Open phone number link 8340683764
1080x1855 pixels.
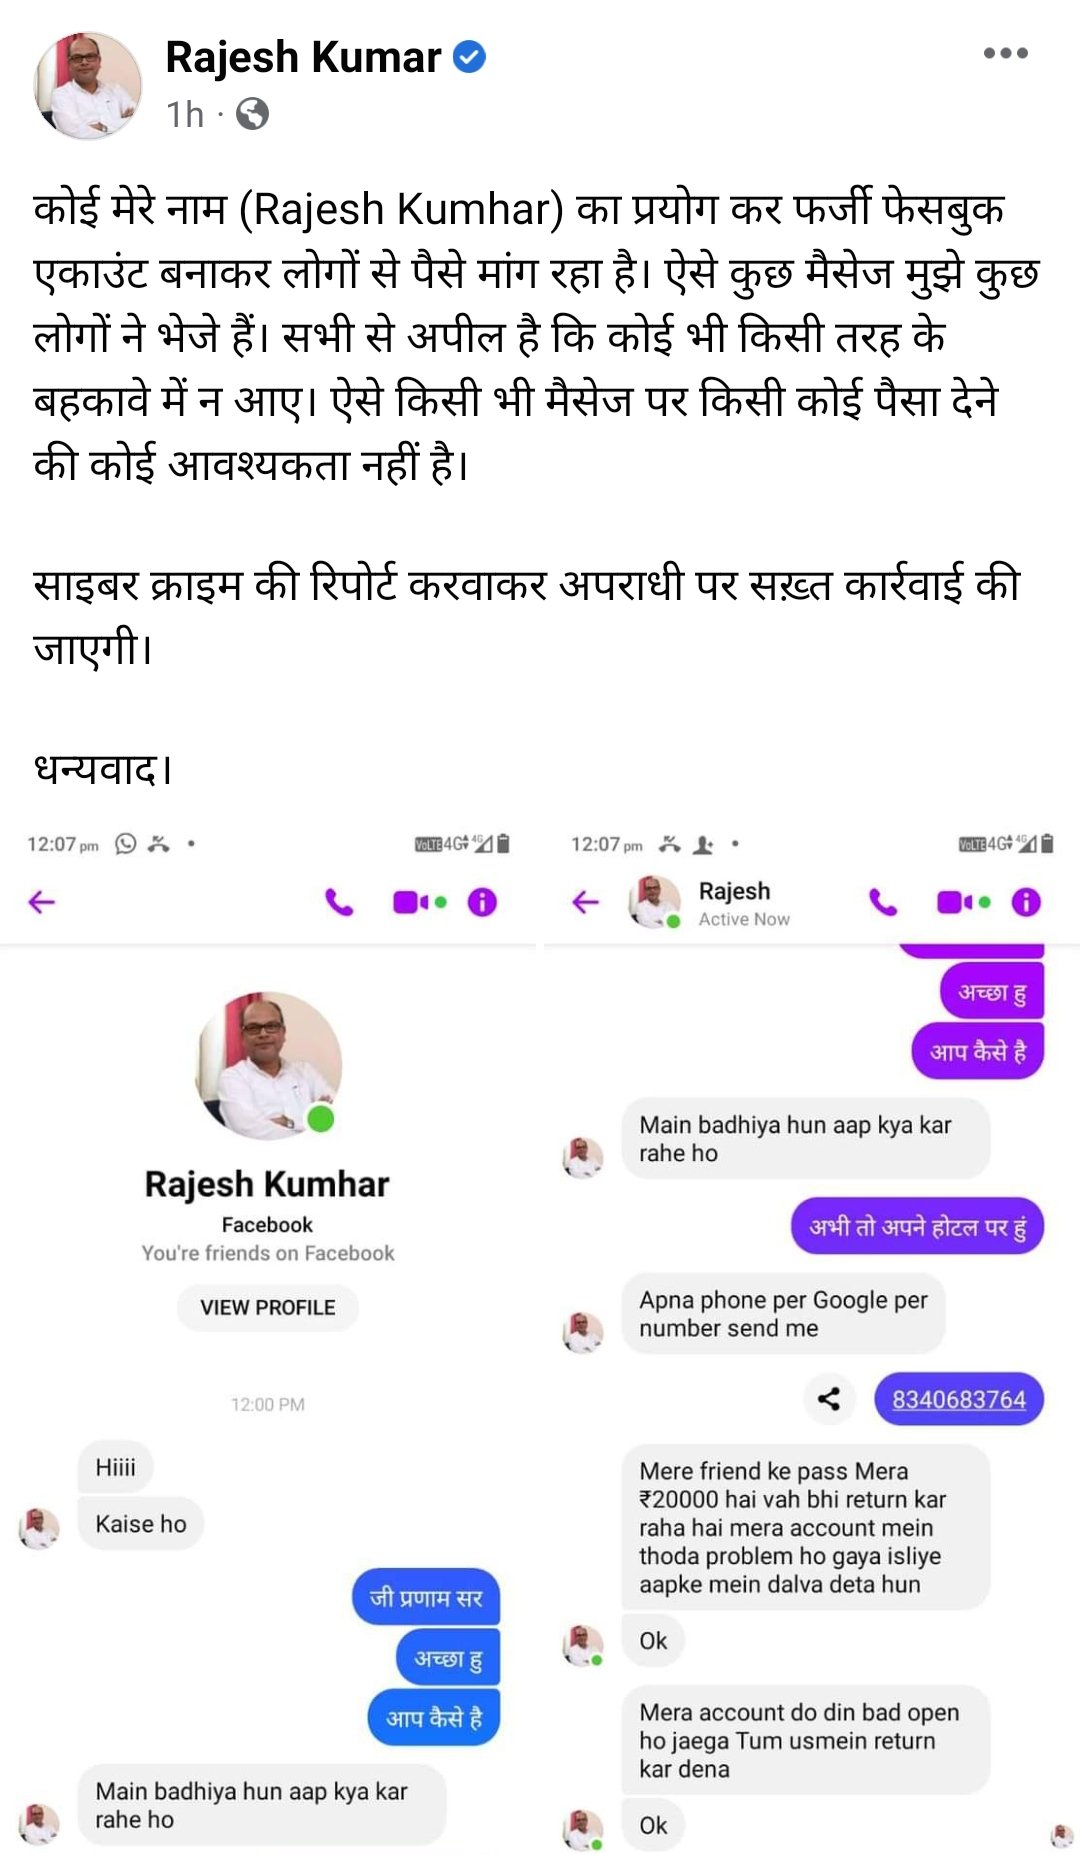point(959,1399)
